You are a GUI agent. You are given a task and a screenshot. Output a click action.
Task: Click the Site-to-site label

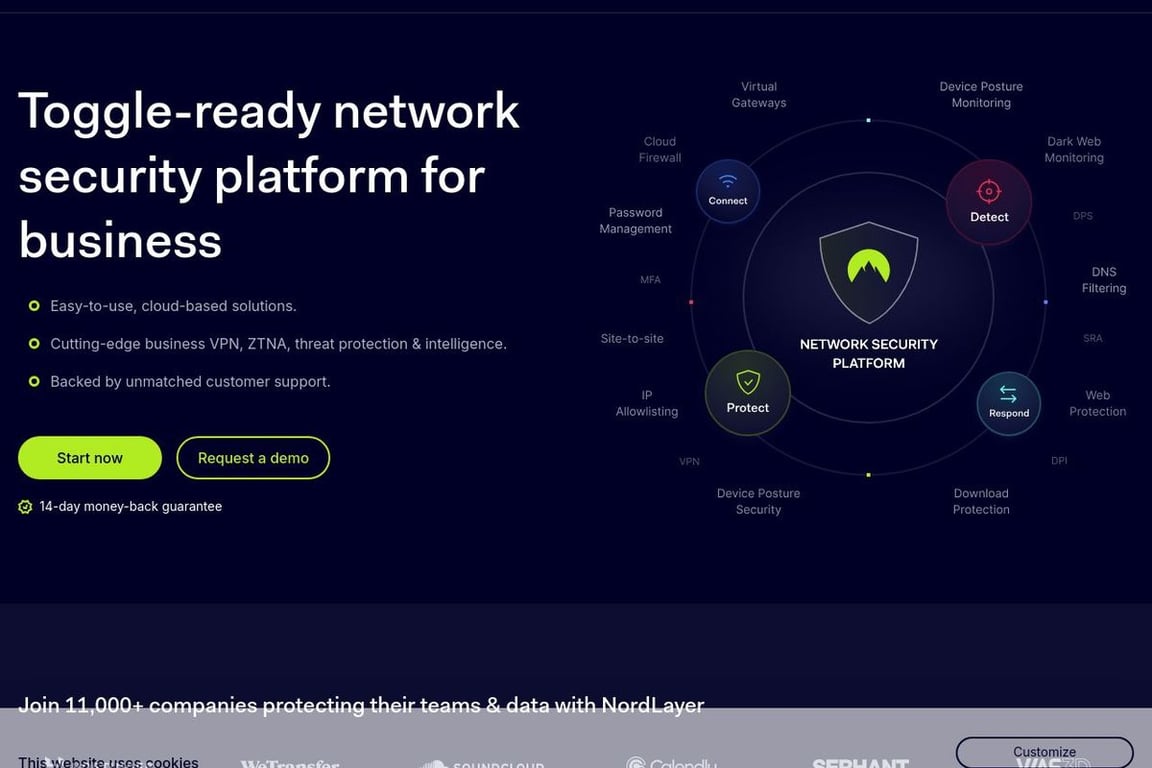[632, 339]
